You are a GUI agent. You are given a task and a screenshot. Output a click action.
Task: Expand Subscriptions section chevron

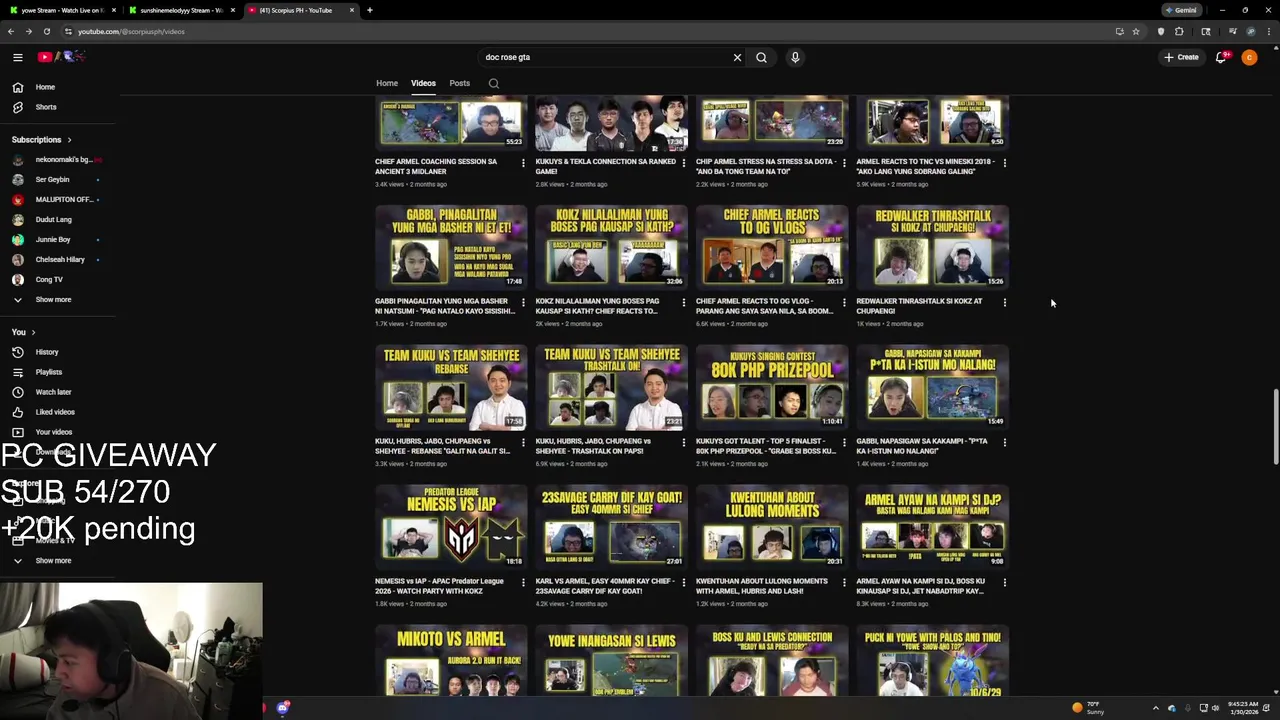(69, 140)
